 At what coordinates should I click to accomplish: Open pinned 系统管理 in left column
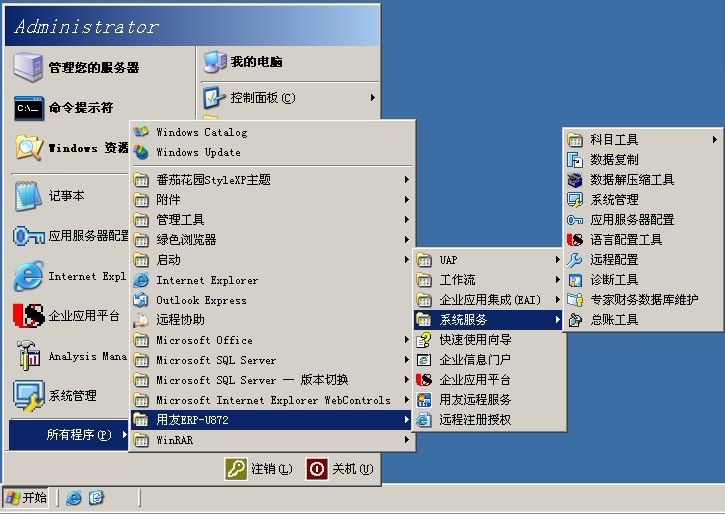coord(69,396)
